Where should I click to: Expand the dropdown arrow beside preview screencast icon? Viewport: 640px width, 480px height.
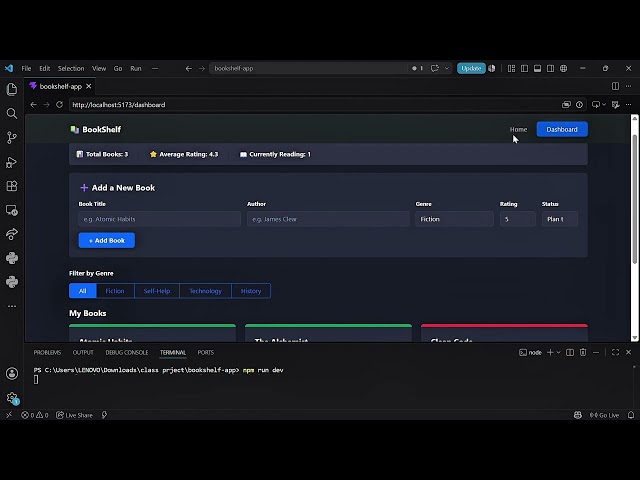604,105
